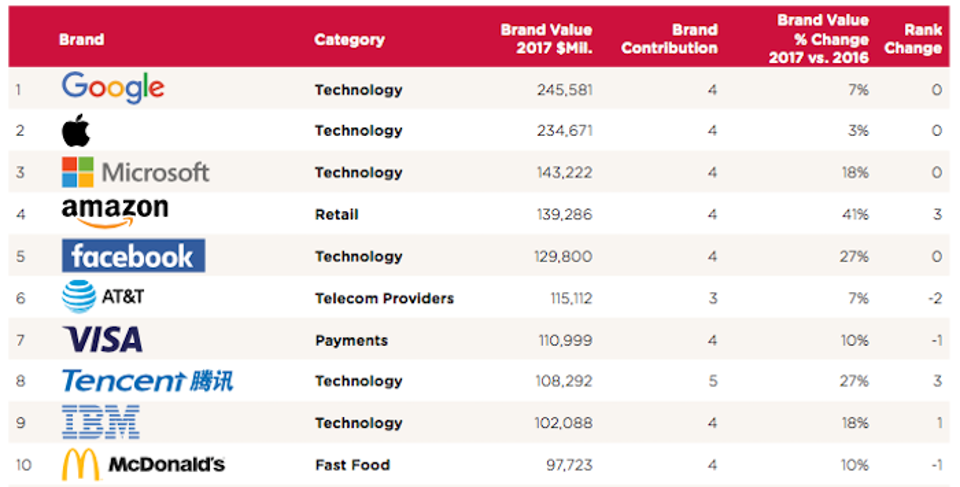Viewport: 960px width, 487px height.
Task: Click the McDonald's golden arches logo
Action: click(x=80, y=464)
